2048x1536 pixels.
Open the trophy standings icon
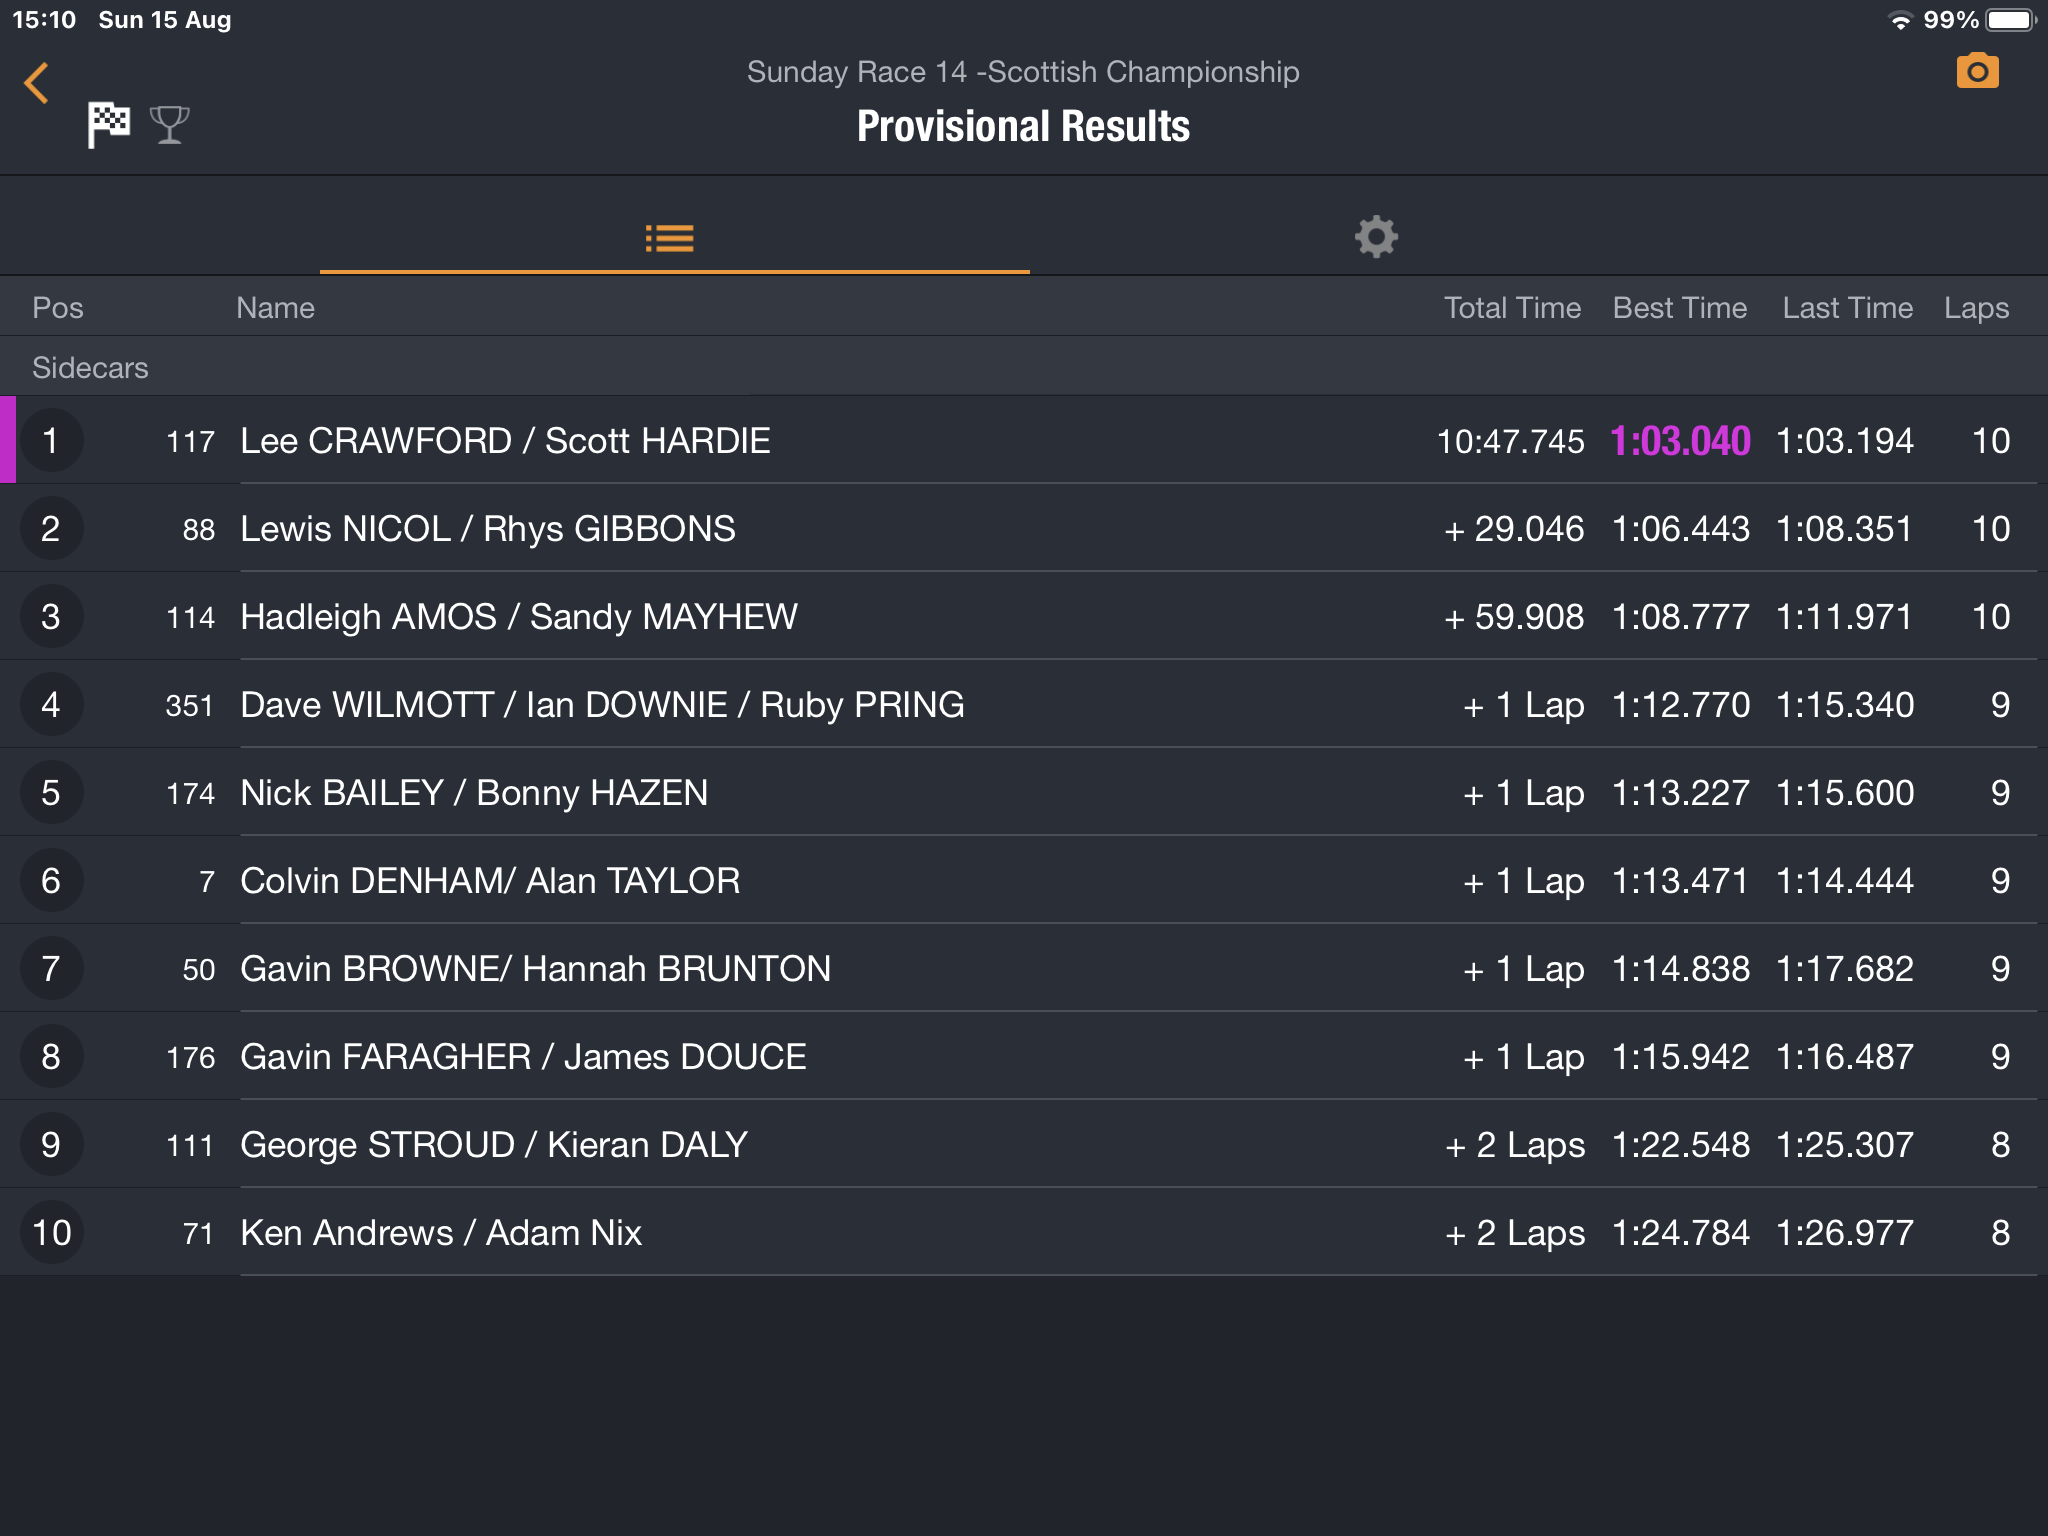pyautogui.click(x=169, y=125)
